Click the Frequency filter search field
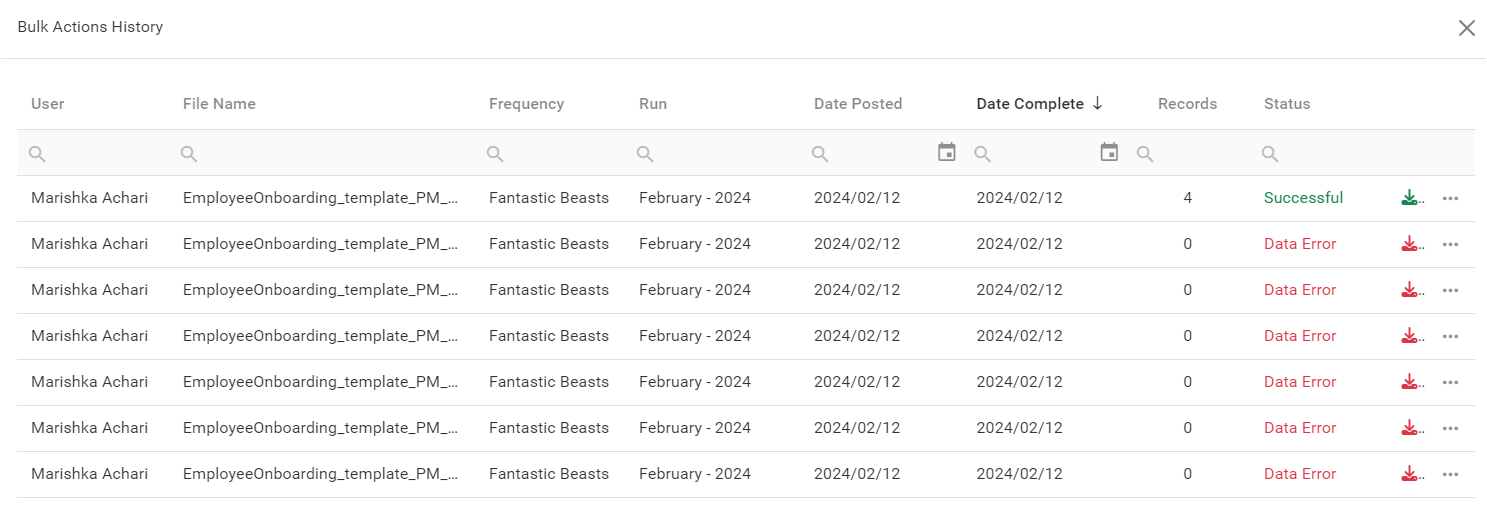The width and height of the screenshot is (1487, 510). click(x=560, y=153)
